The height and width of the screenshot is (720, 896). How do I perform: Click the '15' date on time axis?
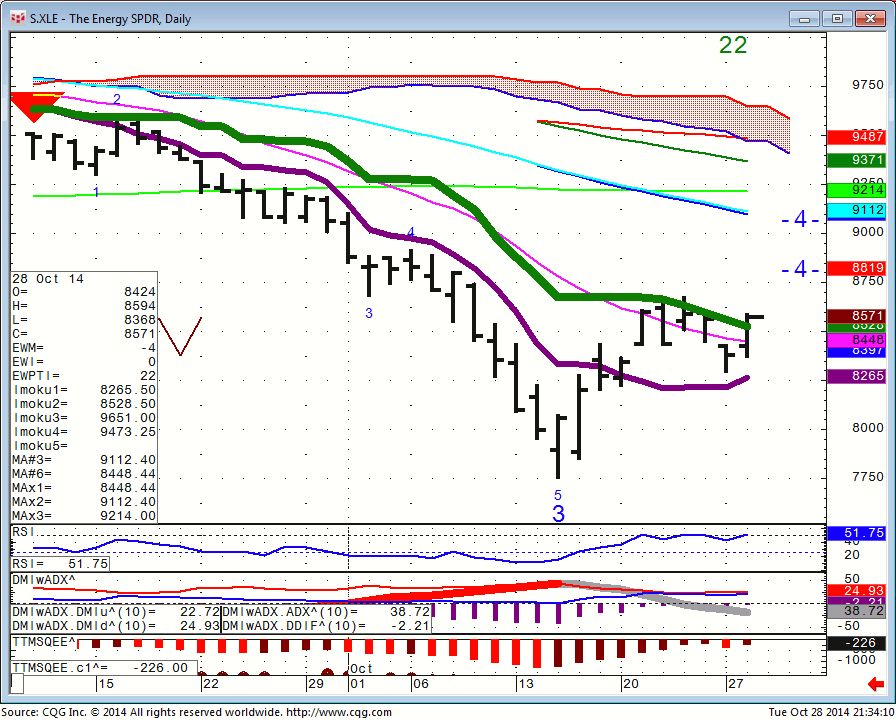tap(106, 683)
